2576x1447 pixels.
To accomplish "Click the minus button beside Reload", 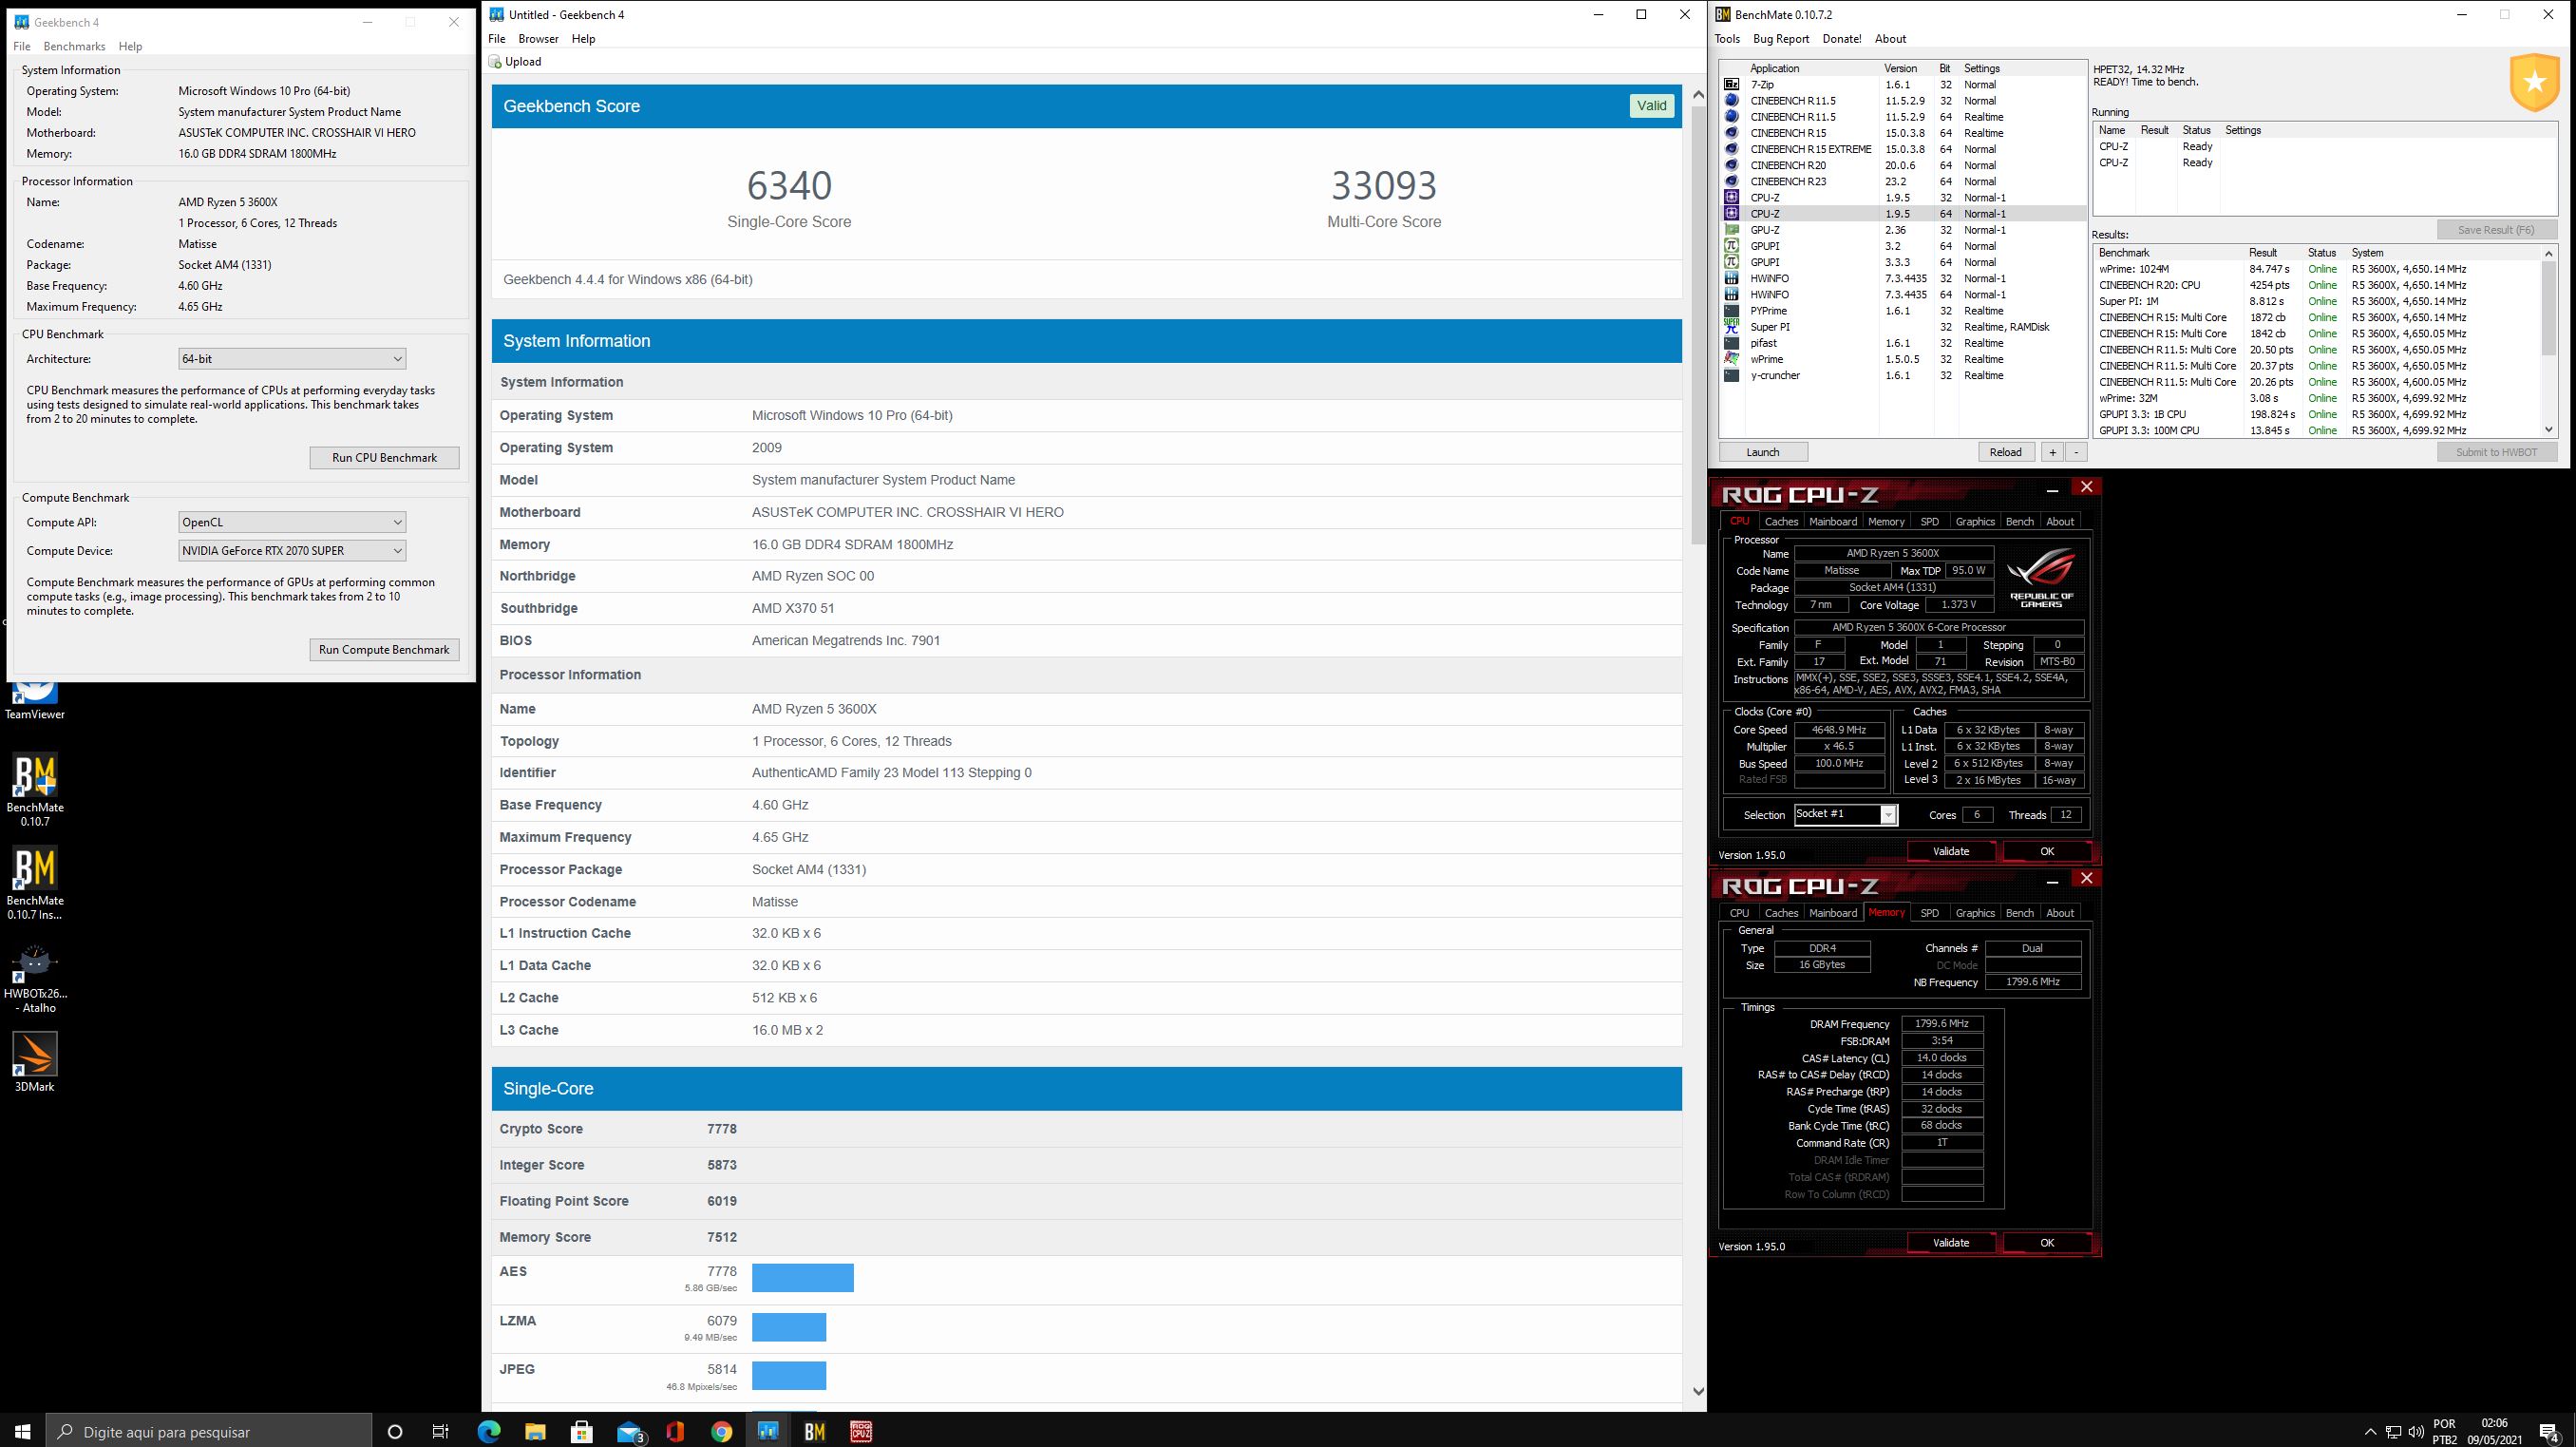I will tap(2076, 452).
